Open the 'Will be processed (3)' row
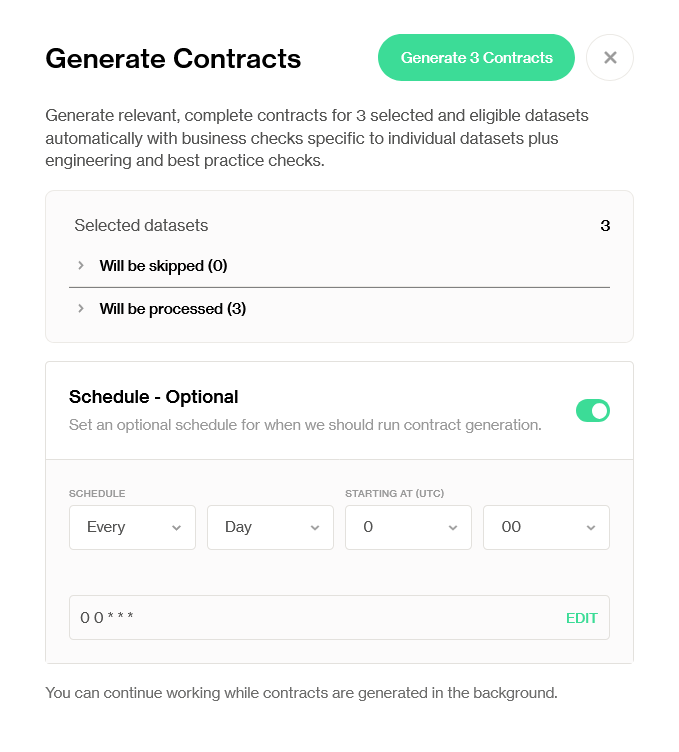Viewport: 679px width, 752px height. click(173, 309)
